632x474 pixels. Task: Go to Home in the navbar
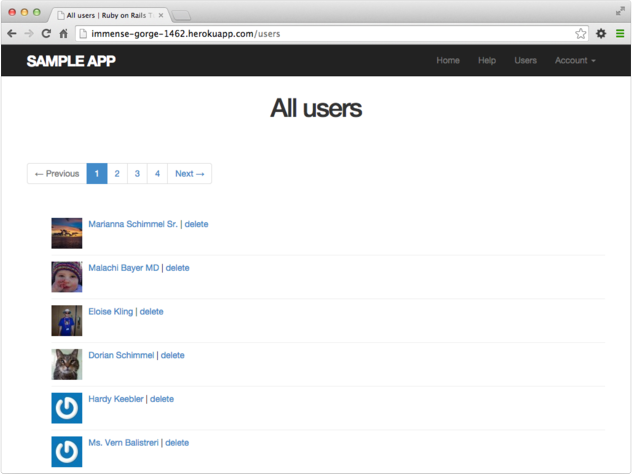[x=448, y=60]
